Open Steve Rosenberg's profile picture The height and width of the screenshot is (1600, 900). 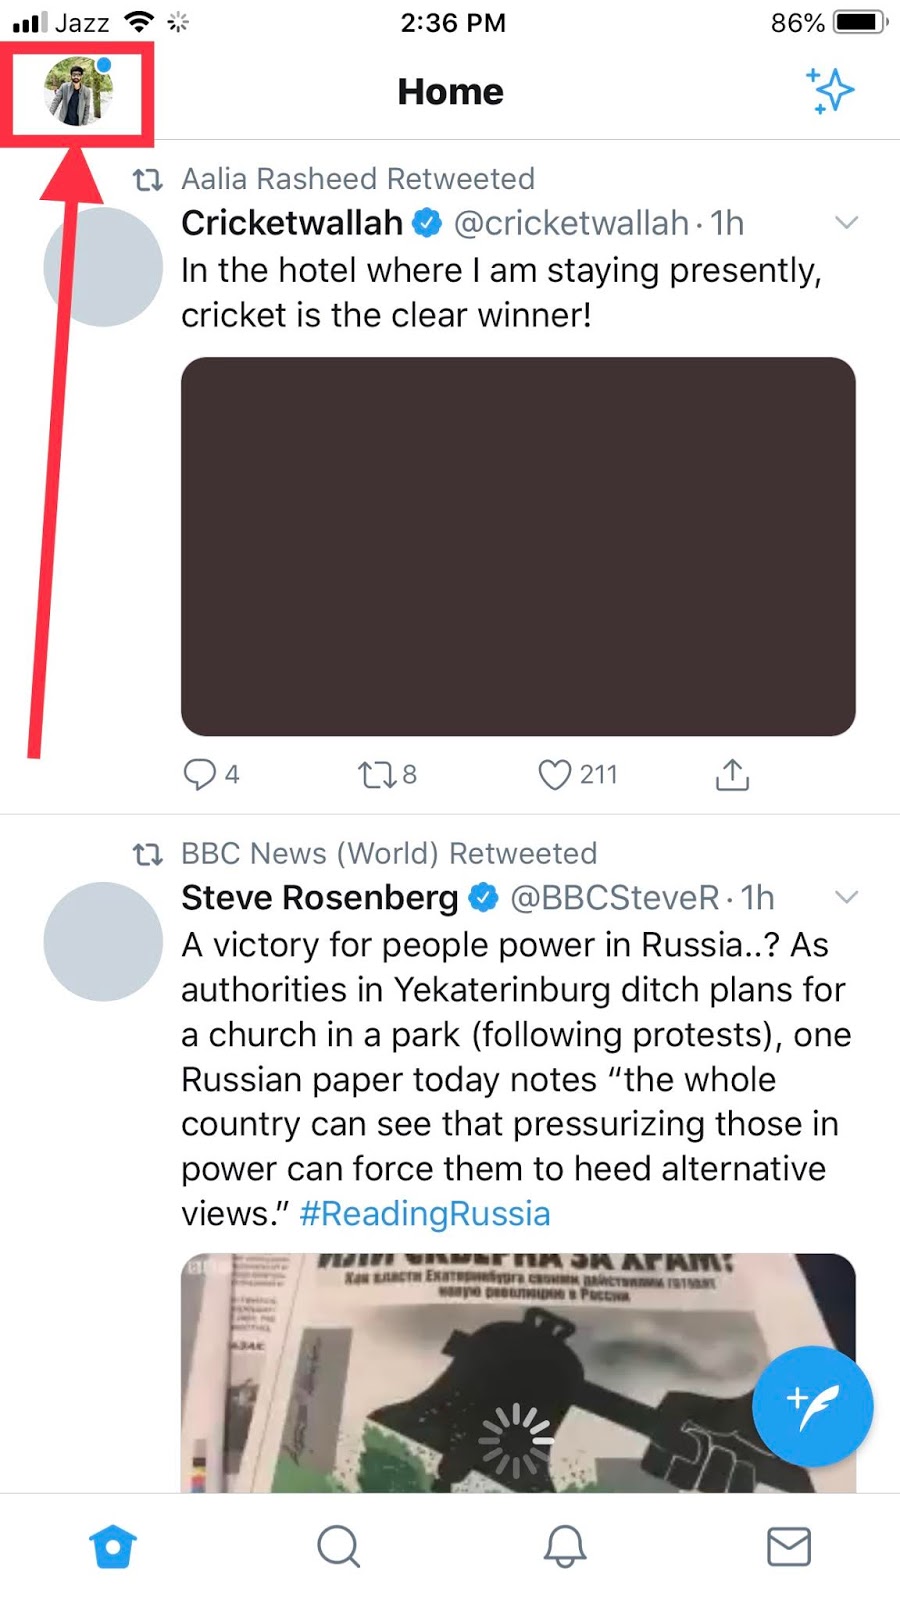[103, 941]
